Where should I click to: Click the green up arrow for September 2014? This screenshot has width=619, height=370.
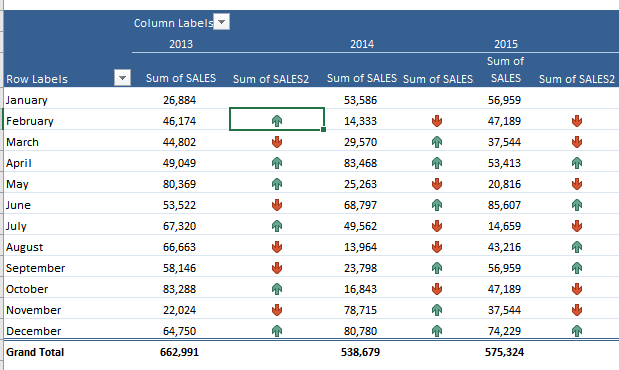pyautogui.click(x=437, y=268)
